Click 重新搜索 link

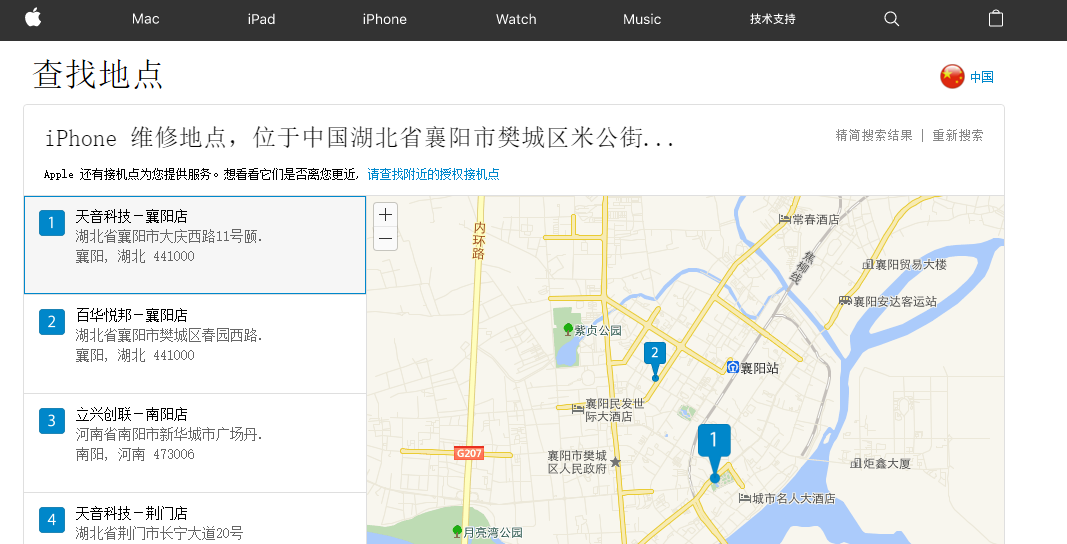pos(957,135)
